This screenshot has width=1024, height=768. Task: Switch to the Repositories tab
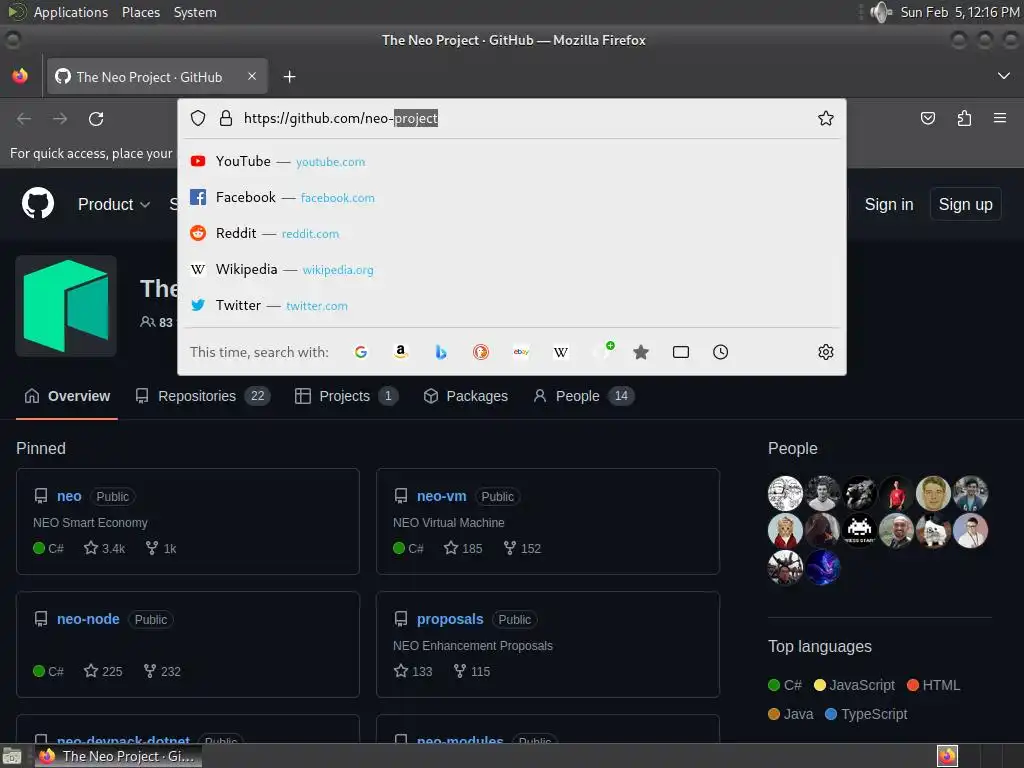point(202,396)
